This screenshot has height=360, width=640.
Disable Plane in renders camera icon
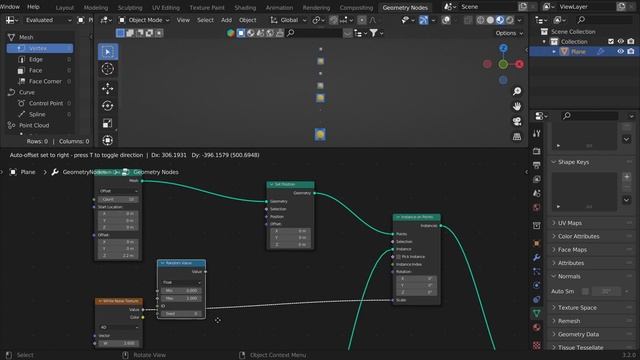tap(631, 51)
